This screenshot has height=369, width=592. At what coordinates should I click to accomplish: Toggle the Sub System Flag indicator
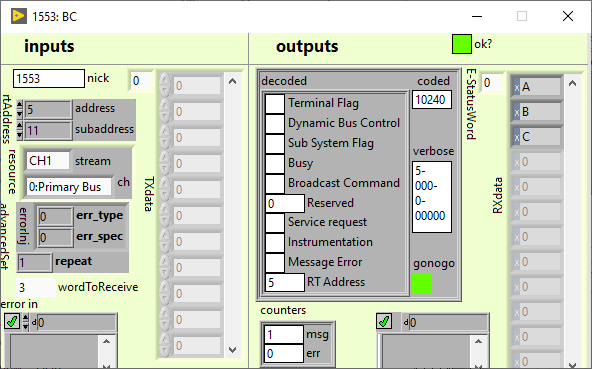point(275,144)
